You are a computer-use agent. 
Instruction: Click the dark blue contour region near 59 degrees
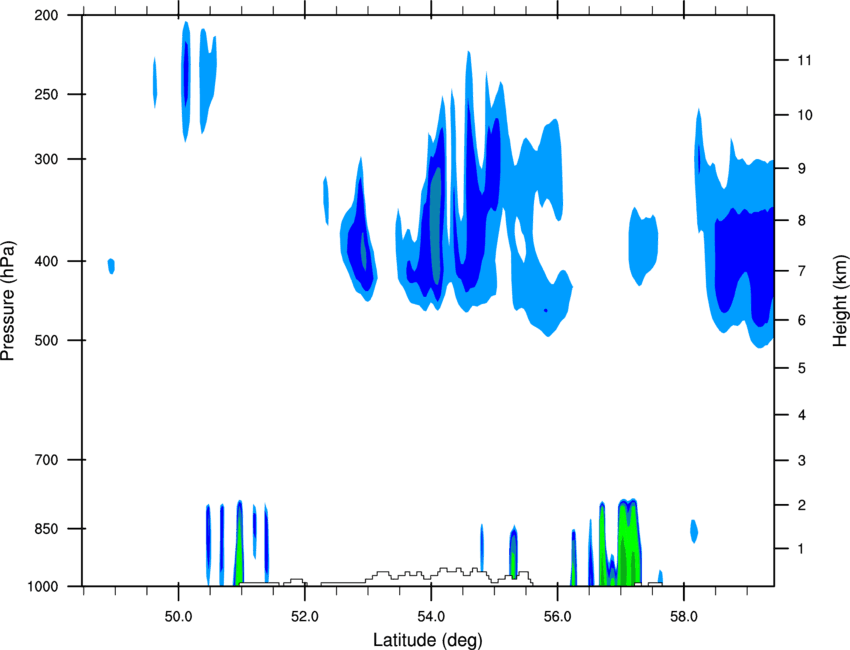point(745,260)
